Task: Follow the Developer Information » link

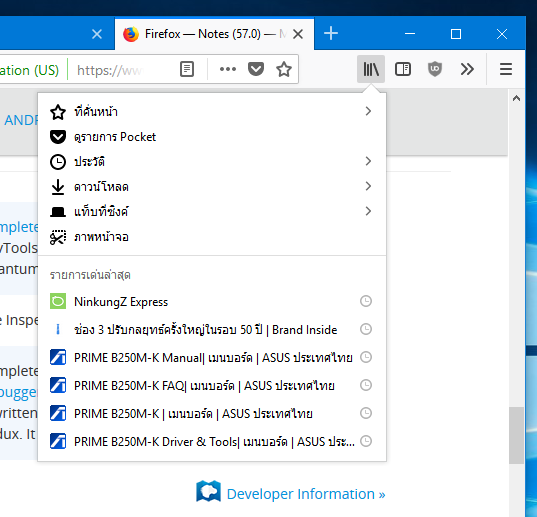Action: [x=306, y=494]
